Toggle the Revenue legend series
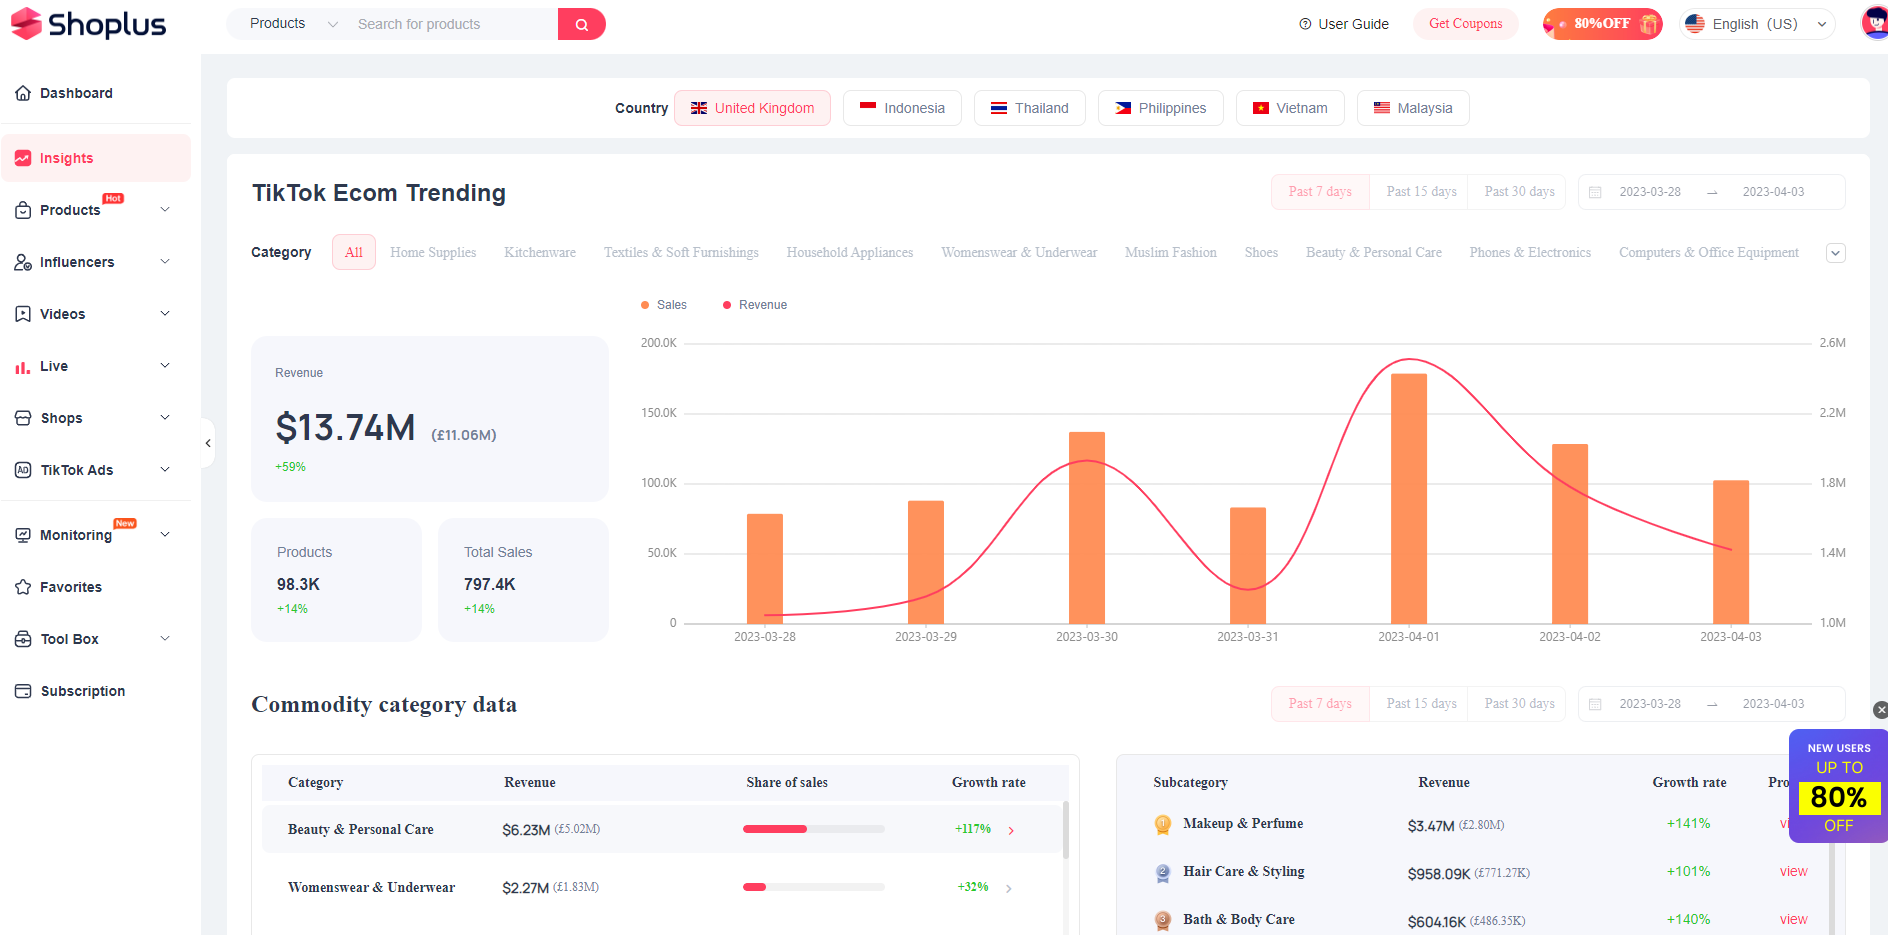Viewport: 1888px width, 935px height. tap(755, 305)
